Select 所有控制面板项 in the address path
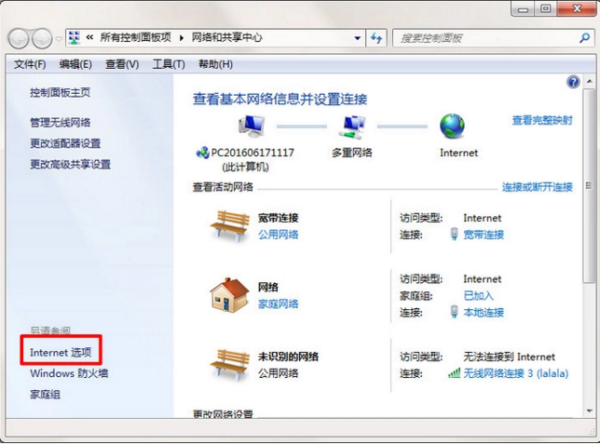The height and width of the screenshot is (444, 600). point(135,38)
